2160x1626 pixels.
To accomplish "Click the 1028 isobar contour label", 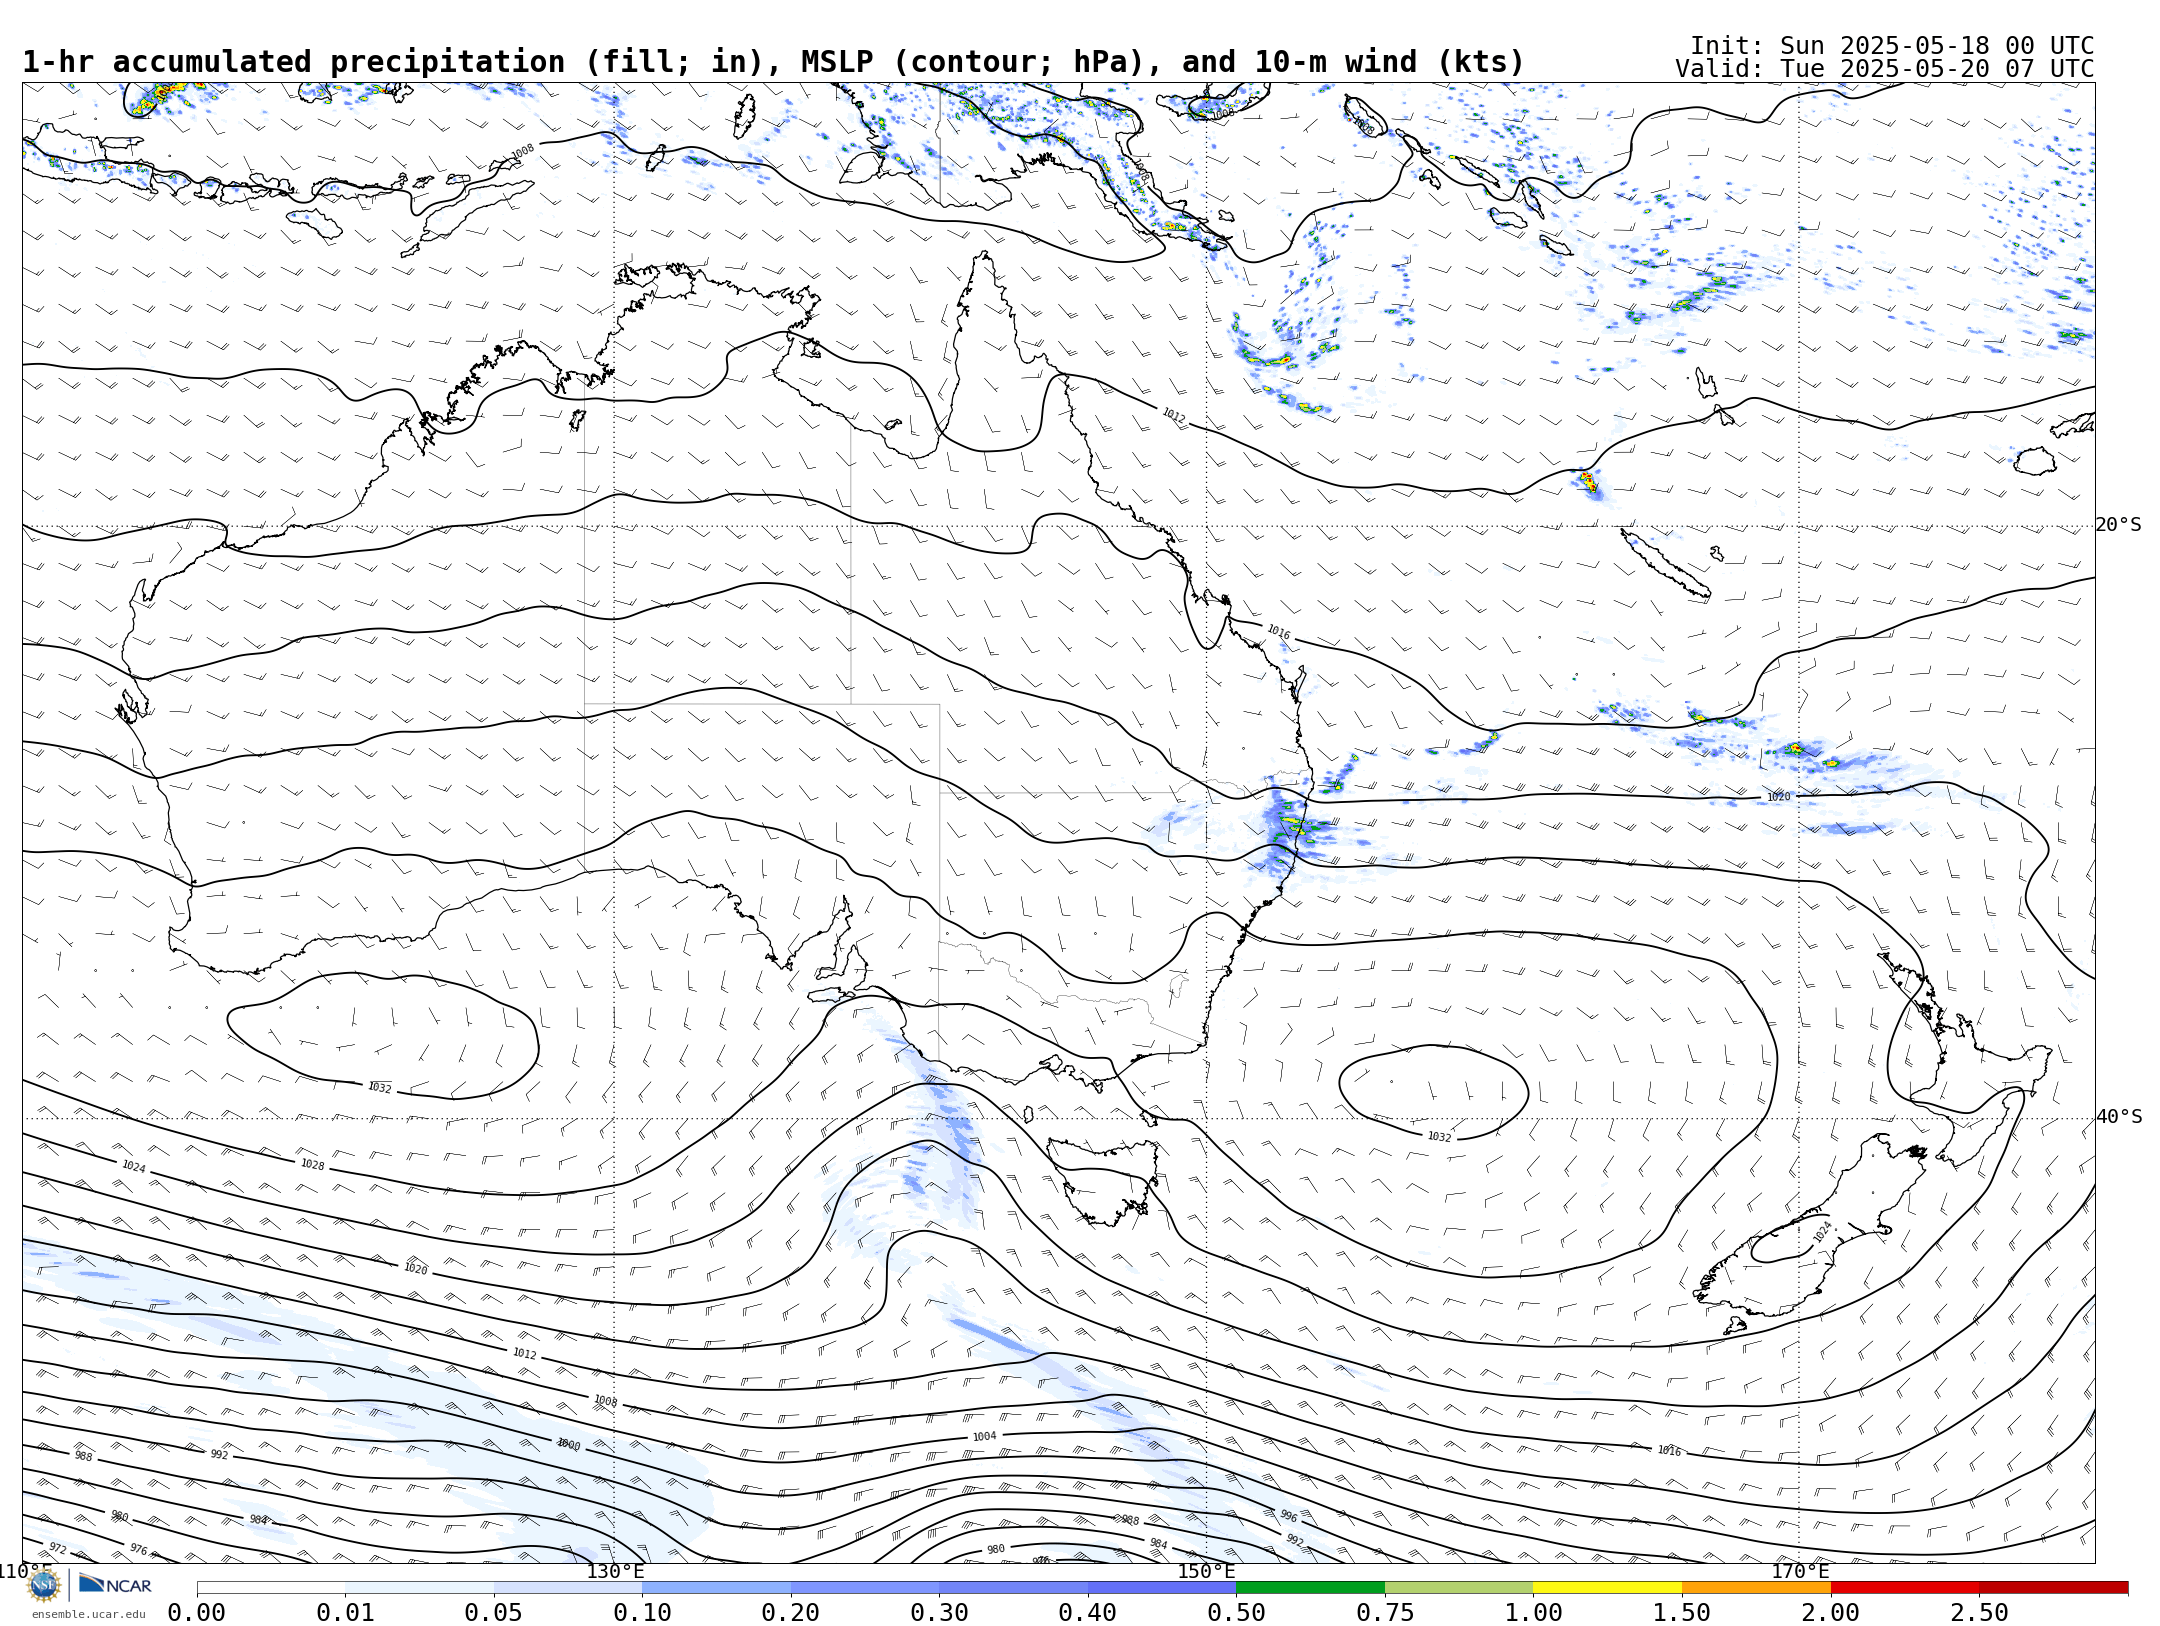I will coord(312,1165).
